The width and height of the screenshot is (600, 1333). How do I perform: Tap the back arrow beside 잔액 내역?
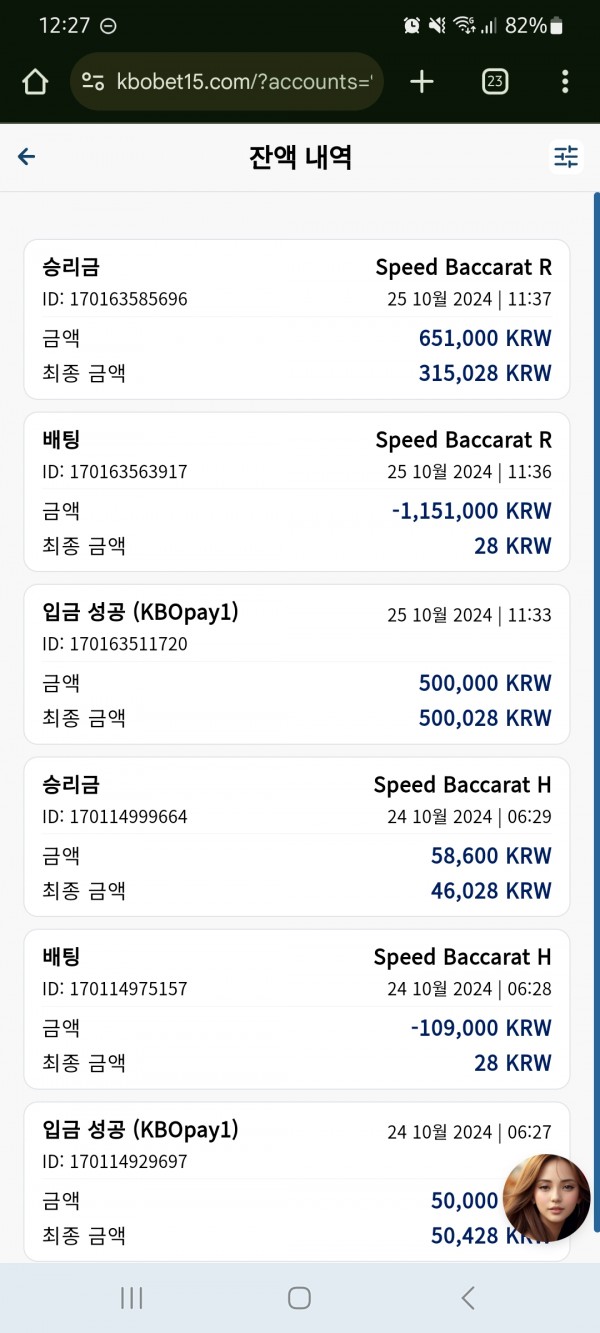click(27, 157)
